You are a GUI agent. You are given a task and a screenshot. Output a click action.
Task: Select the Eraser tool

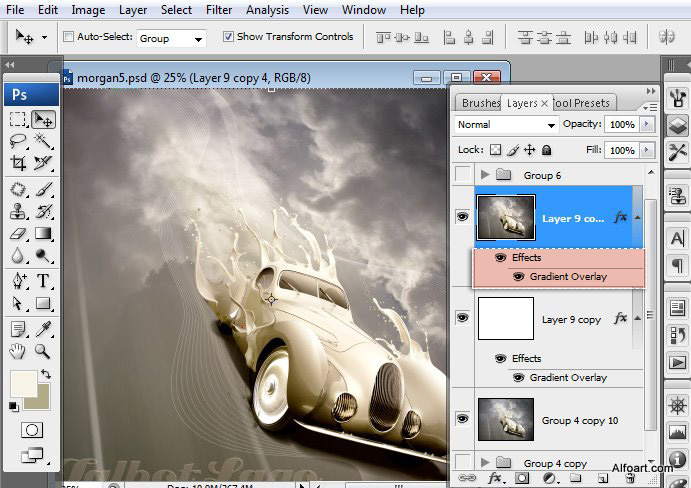[x=18, y=234]
